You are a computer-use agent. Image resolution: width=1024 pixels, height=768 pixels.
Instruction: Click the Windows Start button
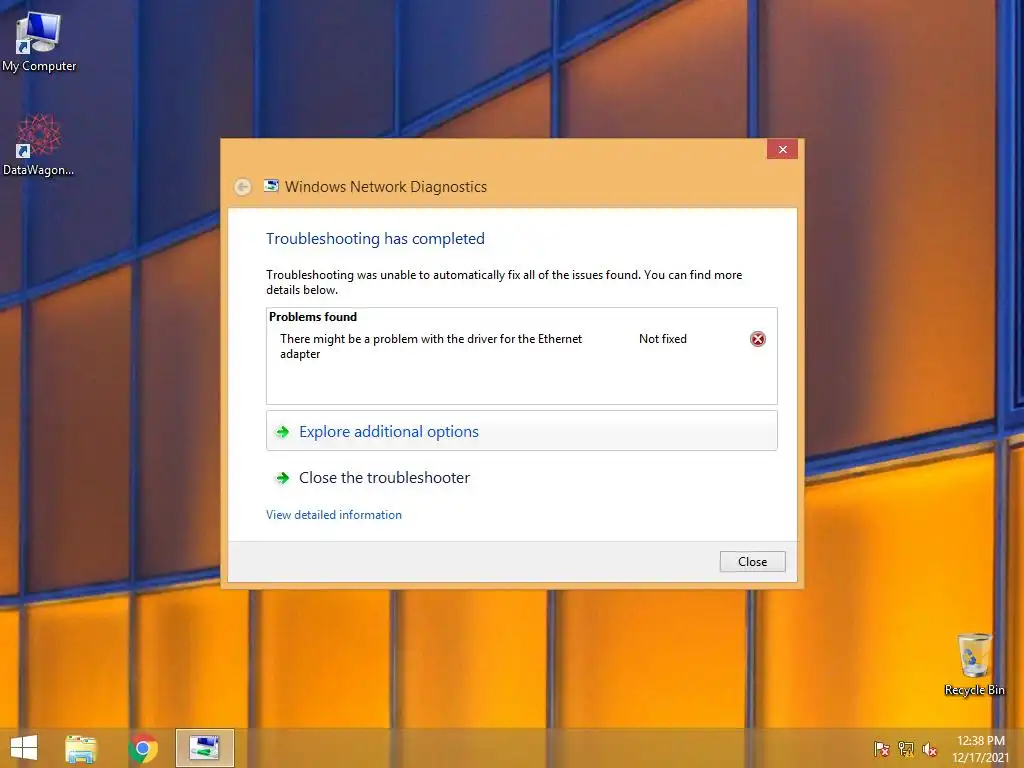tap(24, 748)
